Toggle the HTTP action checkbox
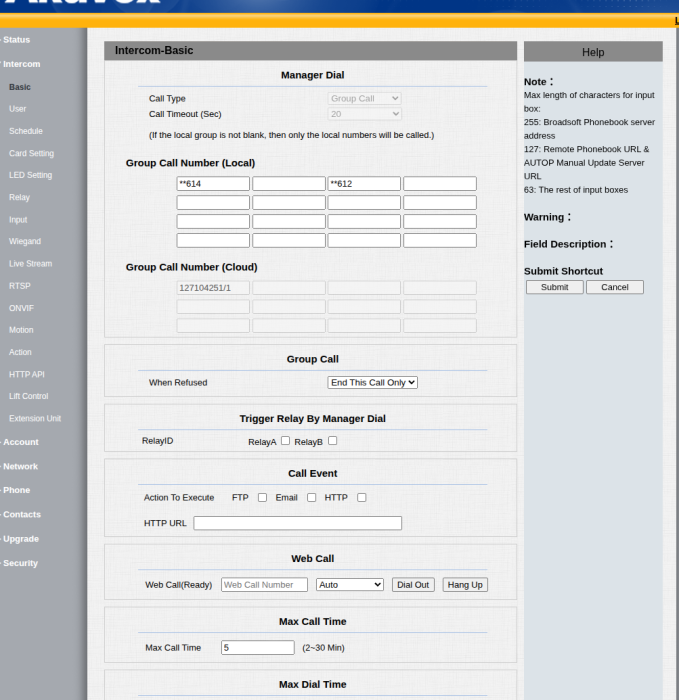This screenshot has width=679, height=700. click(362, 497)
